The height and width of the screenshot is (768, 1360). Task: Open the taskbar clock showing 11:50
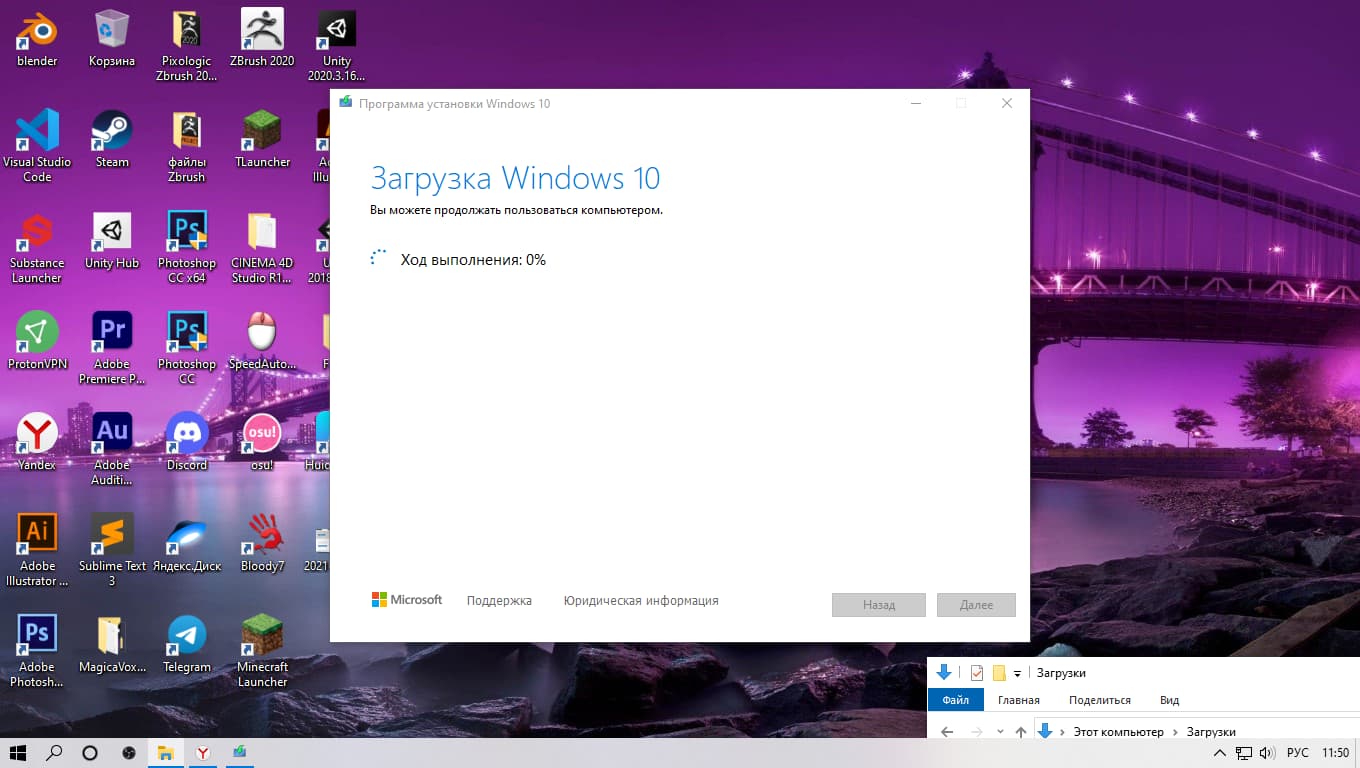point(1336,753)
